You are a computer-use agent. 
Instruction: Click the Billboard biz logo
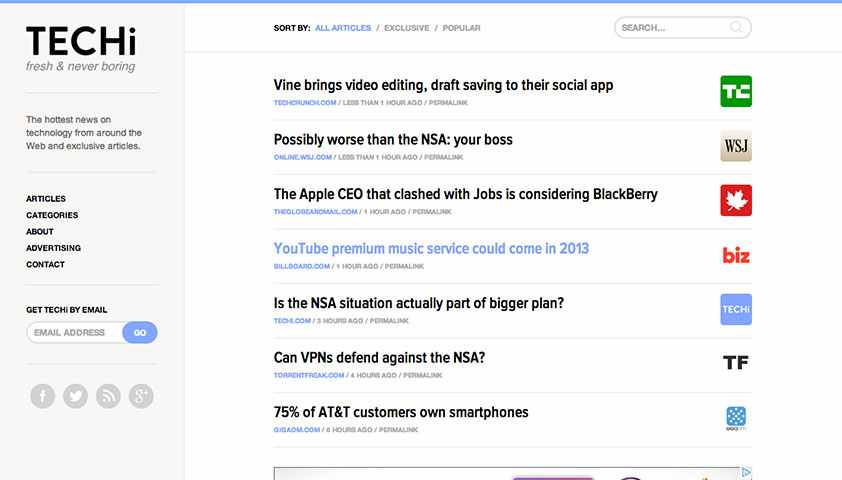[x=736, y=255]
